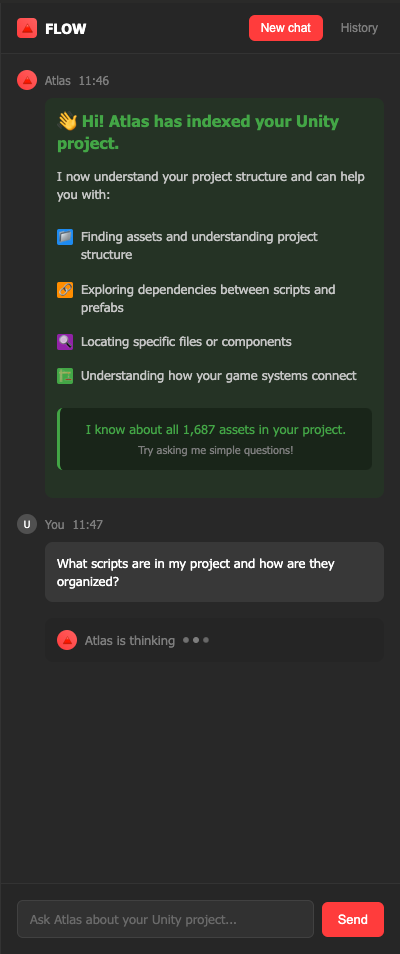This screenshot has width=400, height=954.
Task: Open the History tab
Action: click(x=359, y=28)
